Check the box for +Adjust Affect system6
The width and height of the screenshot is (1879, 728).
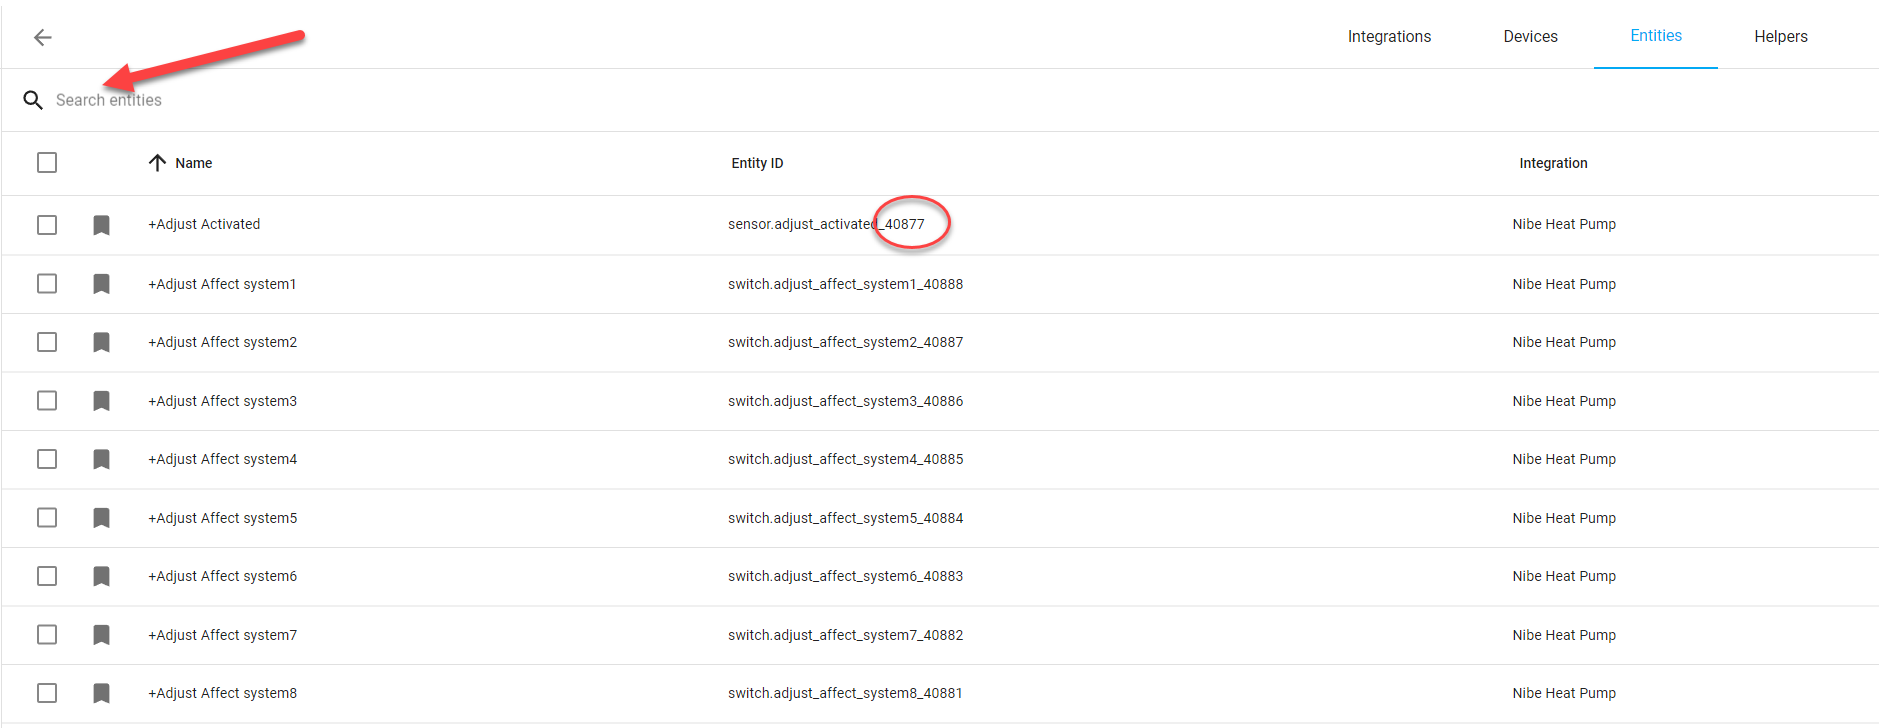[x=47, y=576]
